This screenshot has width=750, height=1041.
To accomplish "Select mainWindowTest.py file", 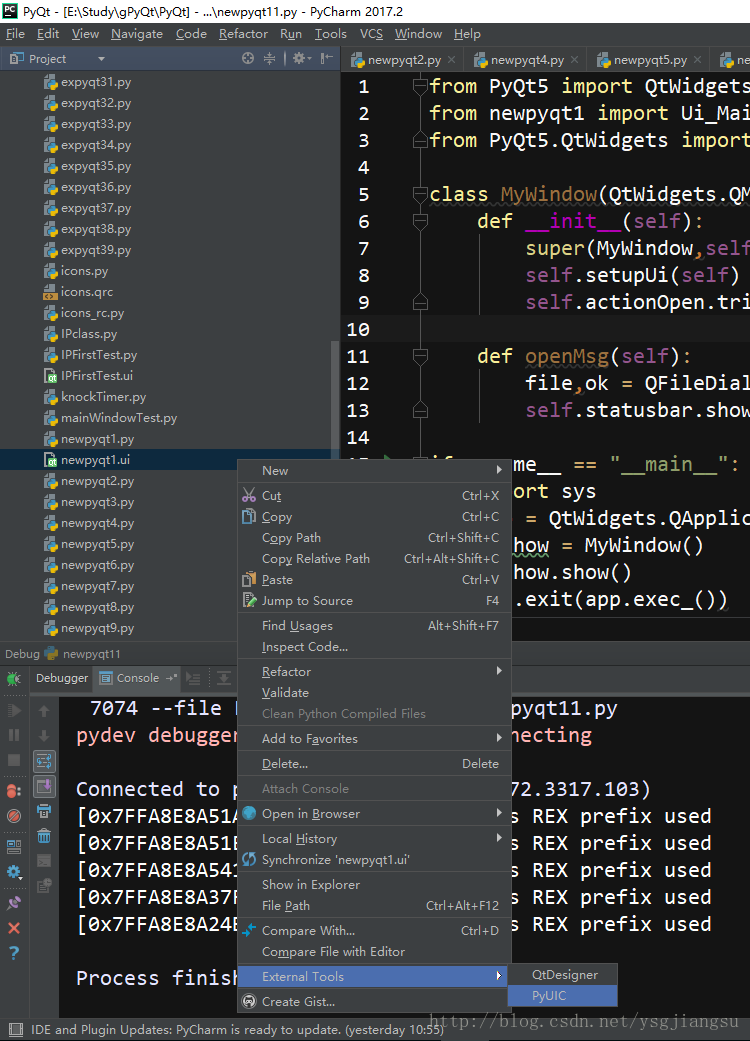I will (x=119, y=418).
